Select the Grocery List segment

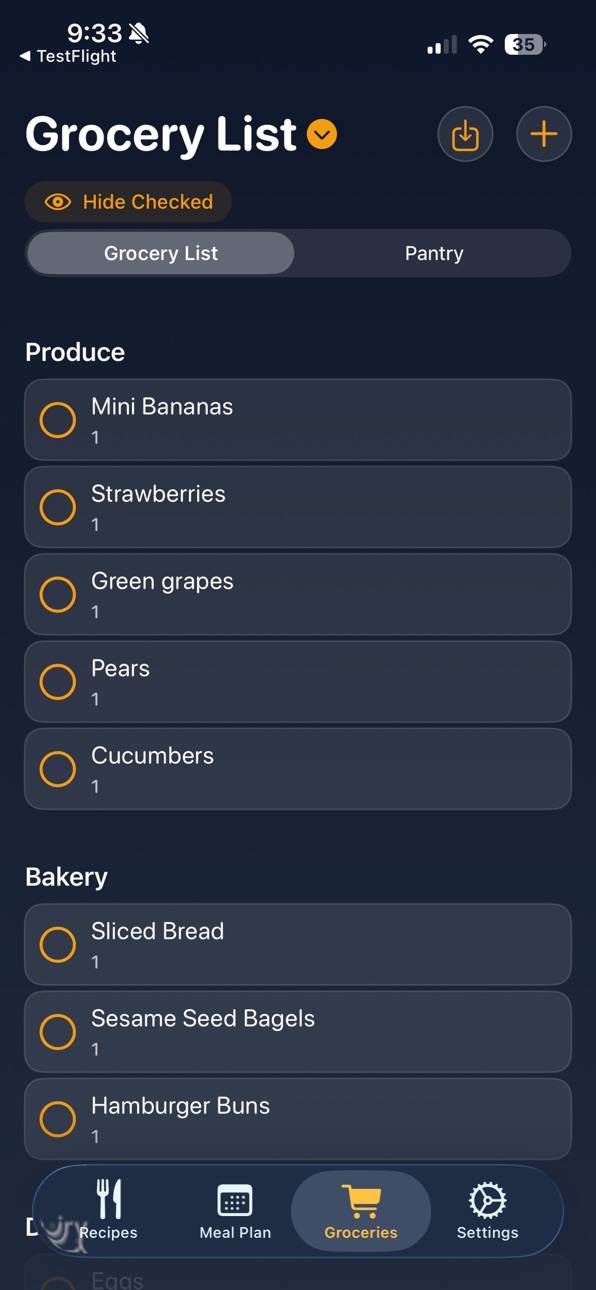click(x=161, y=253)
